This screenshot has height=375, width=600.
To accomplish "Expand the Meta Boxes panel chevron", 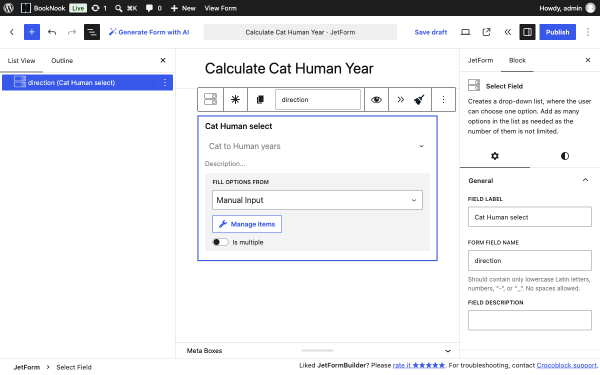I will tap(448, 351).
